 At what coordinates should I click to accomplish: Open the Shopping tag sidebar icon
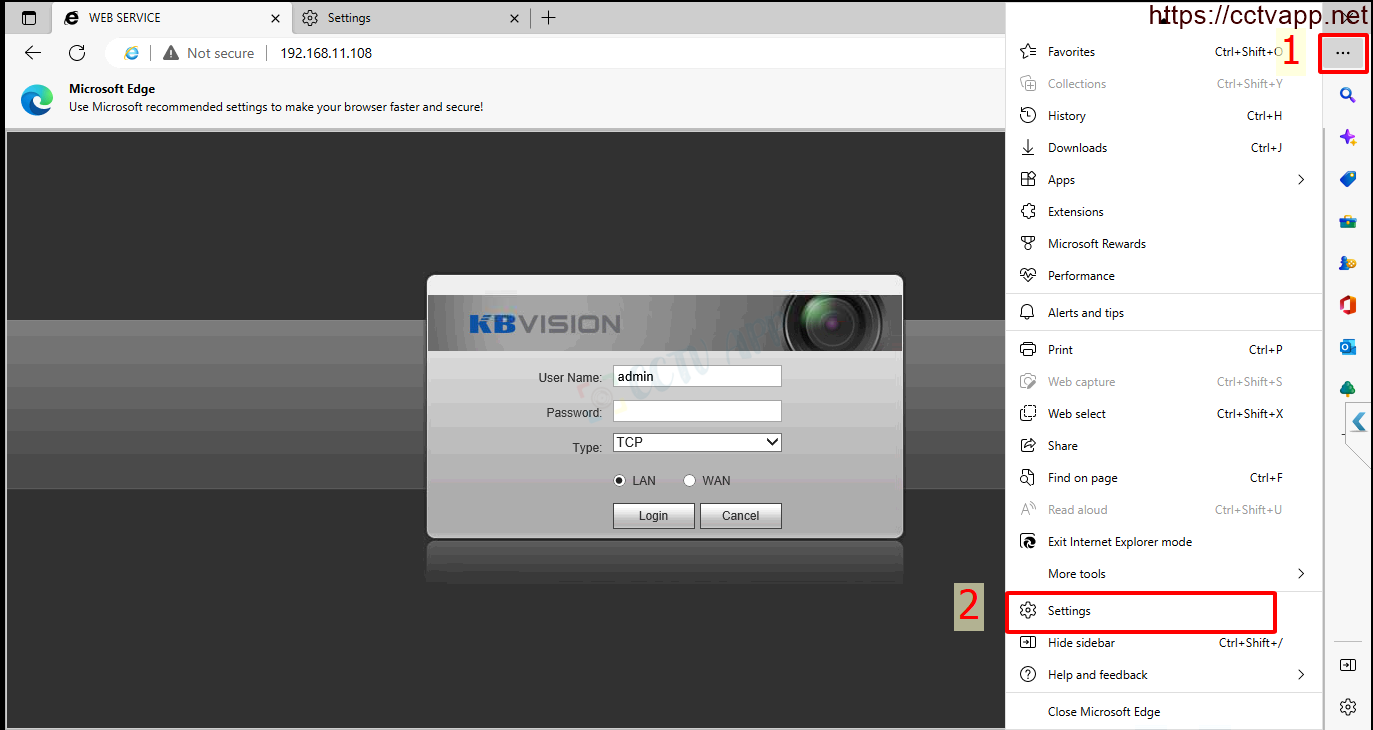coord(1347,179)
